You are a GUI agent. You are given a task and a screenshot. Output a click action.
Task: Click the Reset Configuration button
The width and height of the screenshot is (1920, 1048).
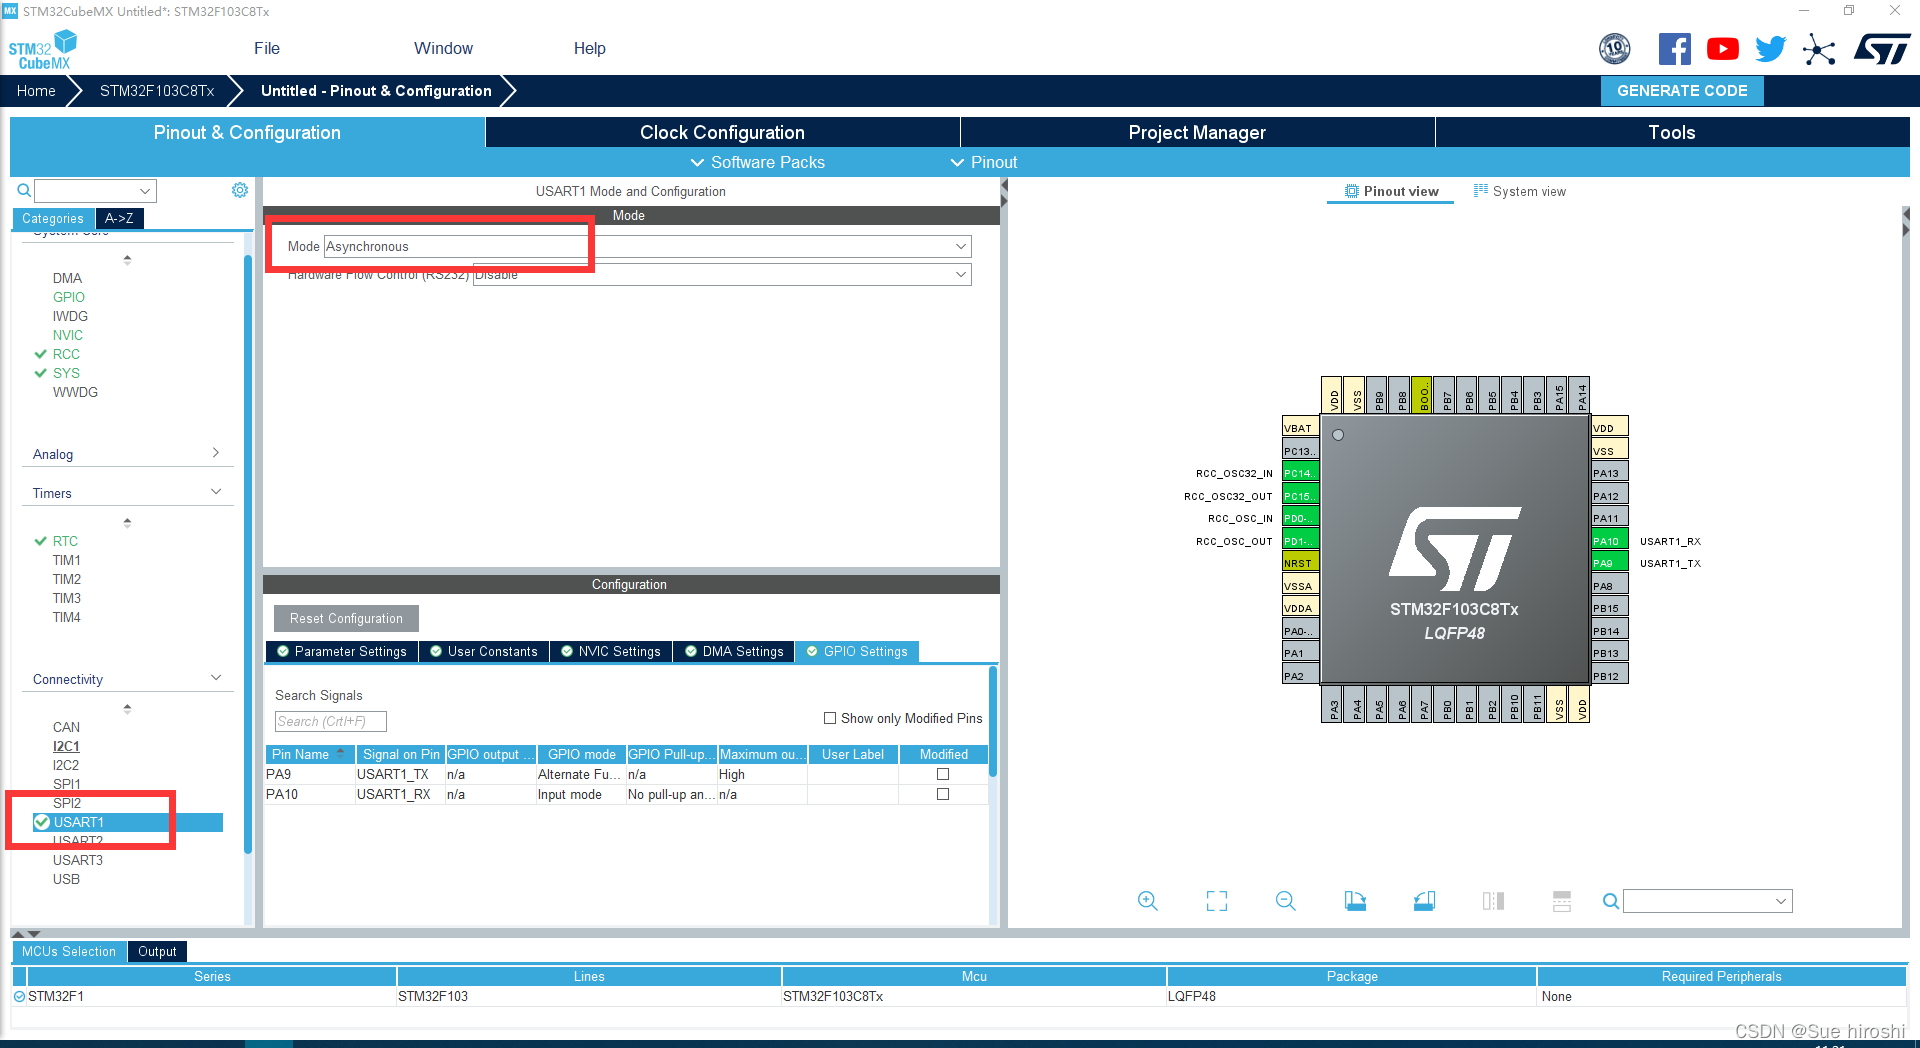coord(346,618)
